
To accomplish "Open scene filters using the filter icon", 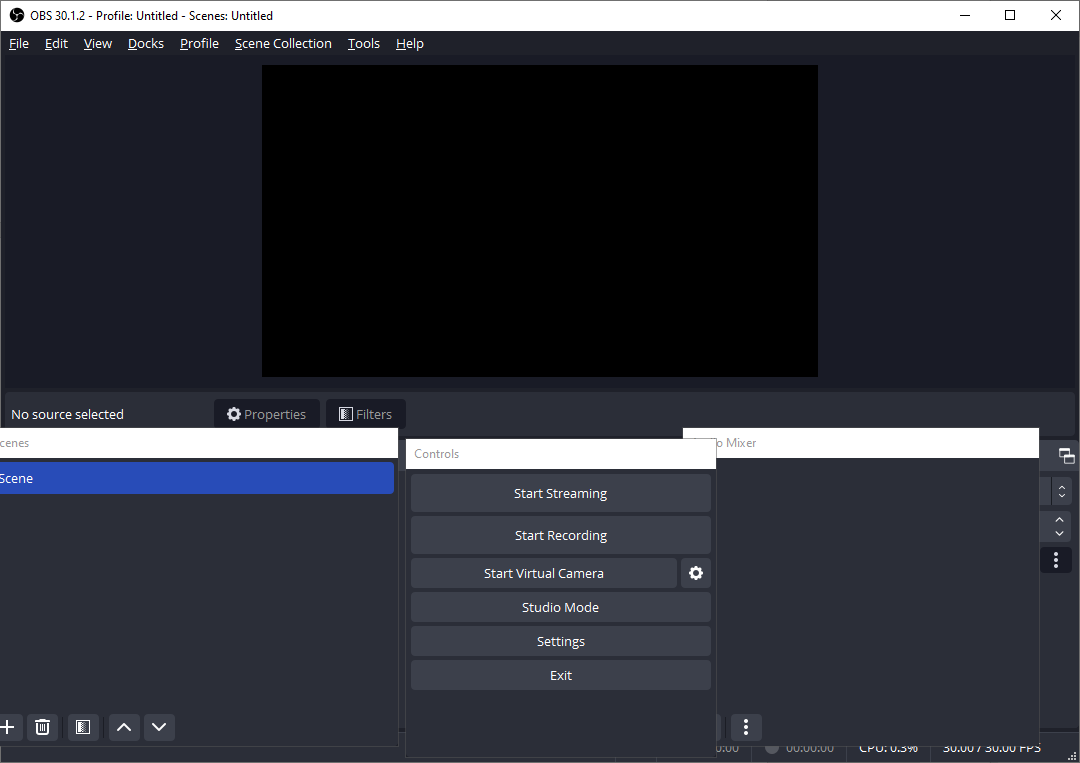I will click(x=83, y=727).
